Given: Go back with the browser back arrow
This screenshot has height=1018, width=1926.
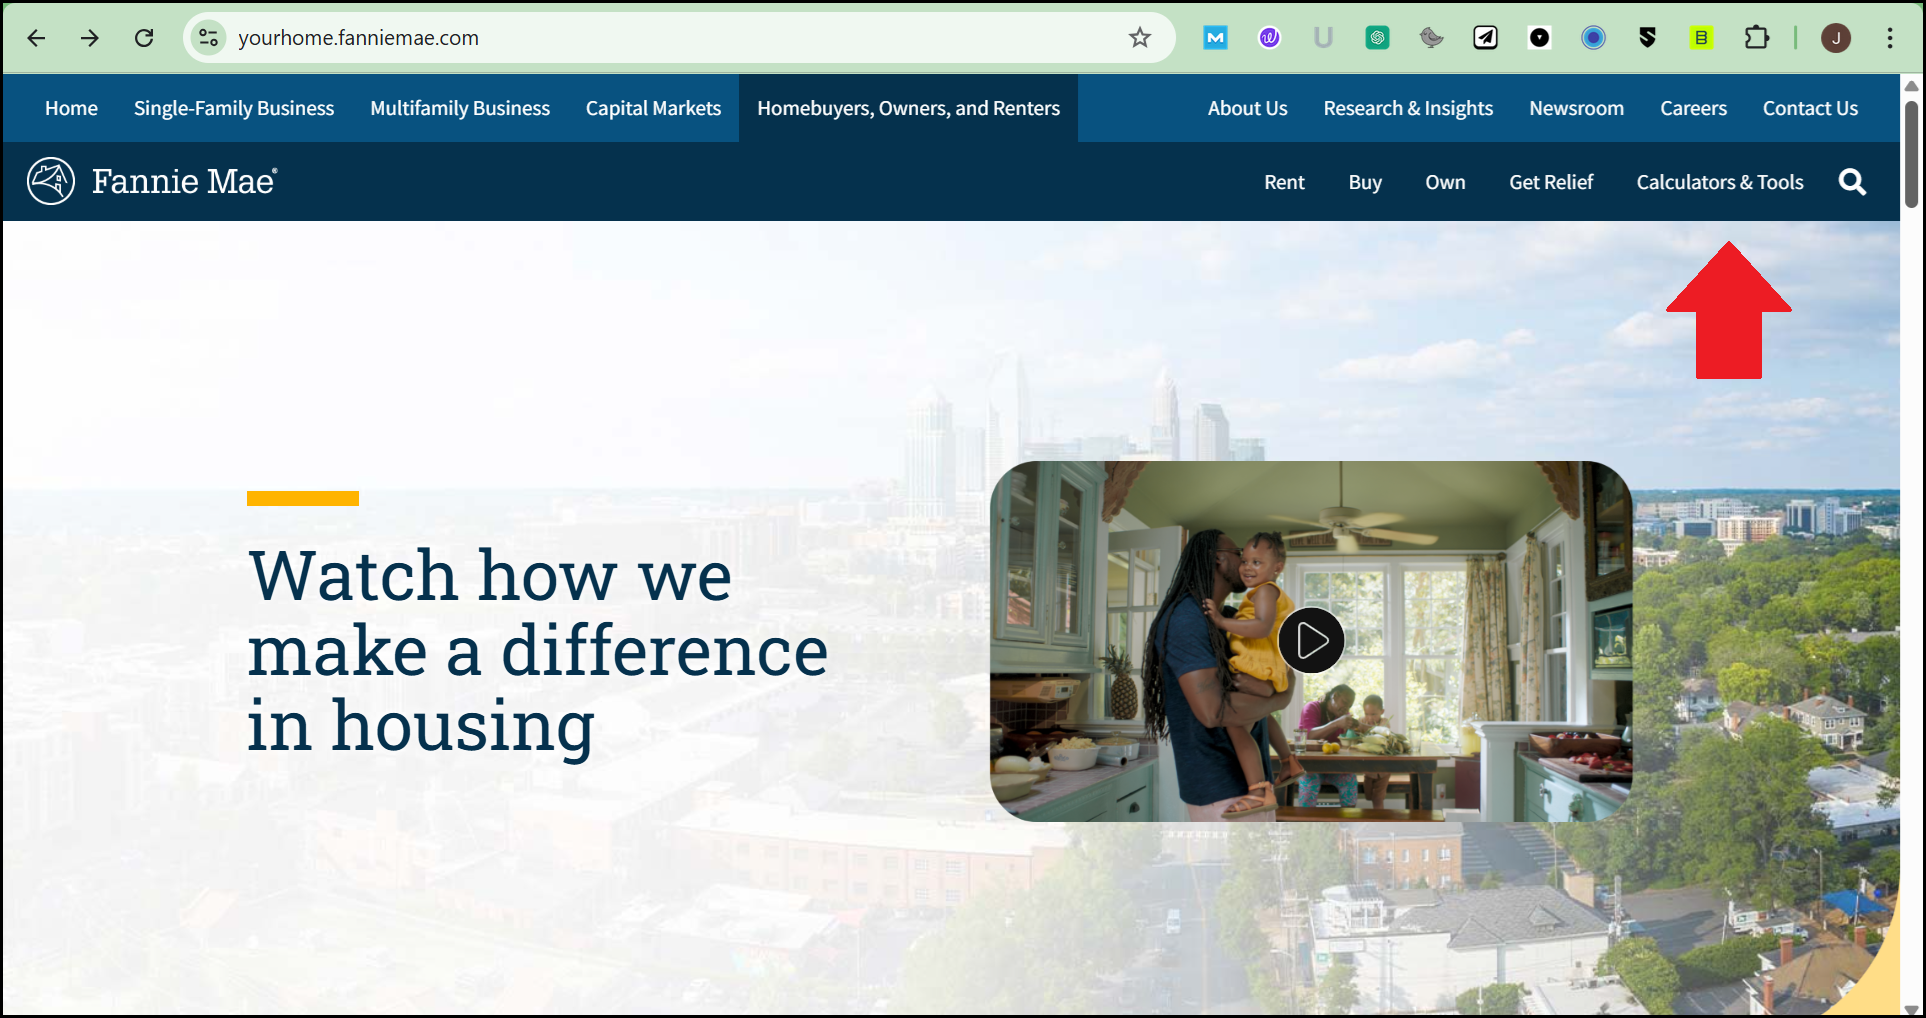Looking at the screenshot, I should click(37, 38).
